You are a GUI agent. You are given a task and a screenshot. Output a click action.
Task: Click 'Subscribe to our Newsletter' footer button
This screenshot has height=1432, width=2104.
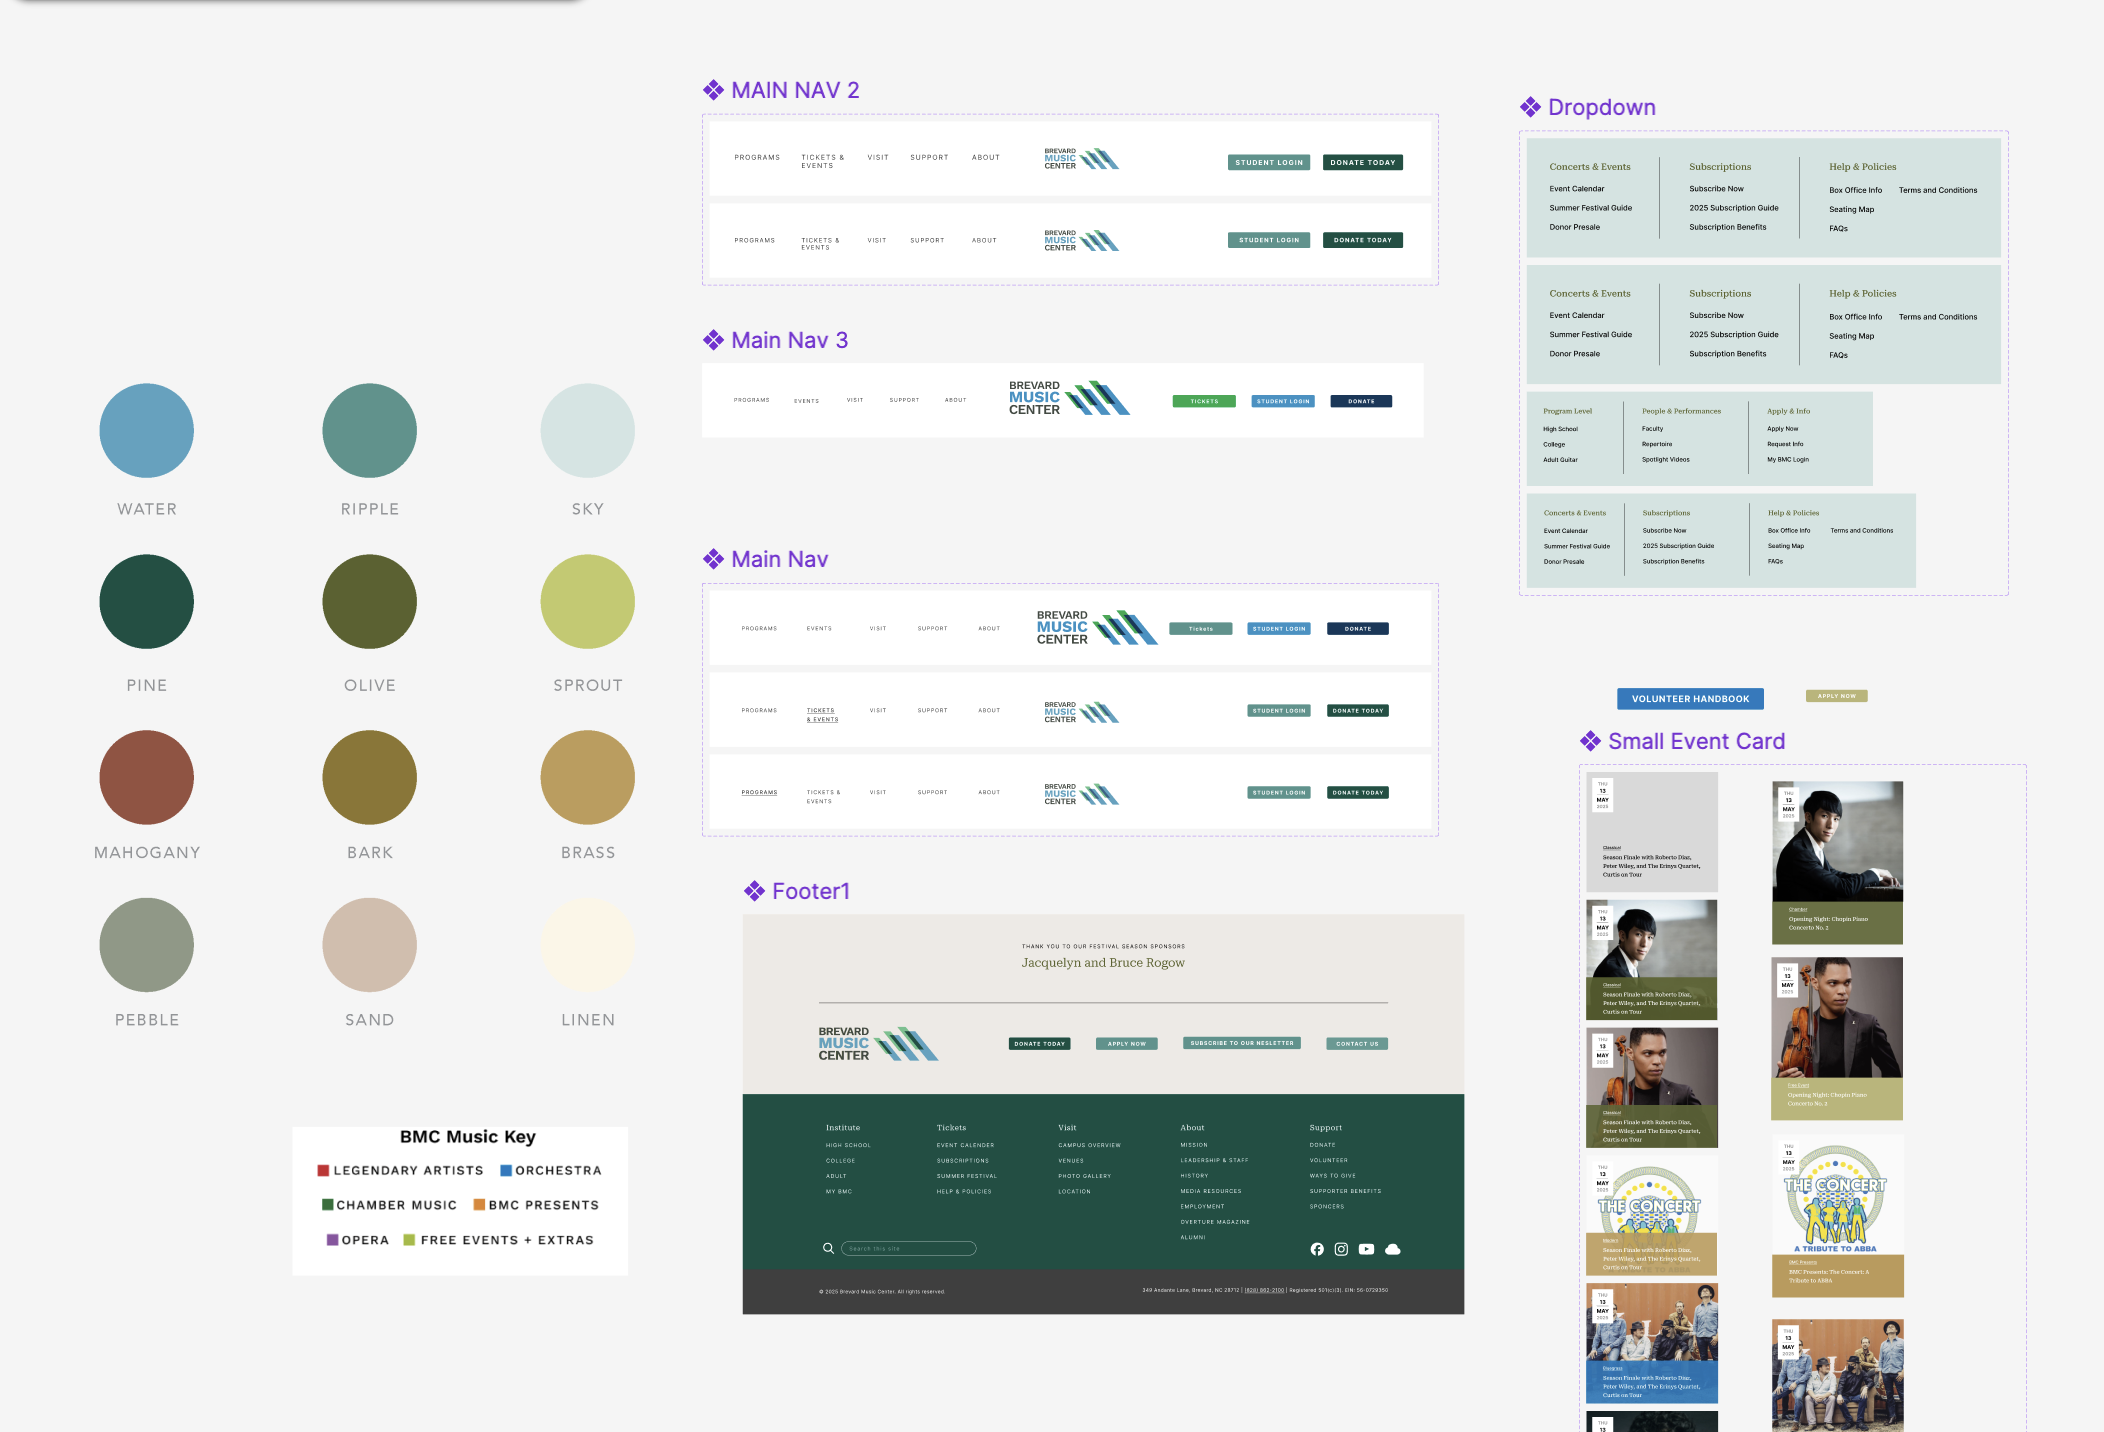tap(1241, 1043)
